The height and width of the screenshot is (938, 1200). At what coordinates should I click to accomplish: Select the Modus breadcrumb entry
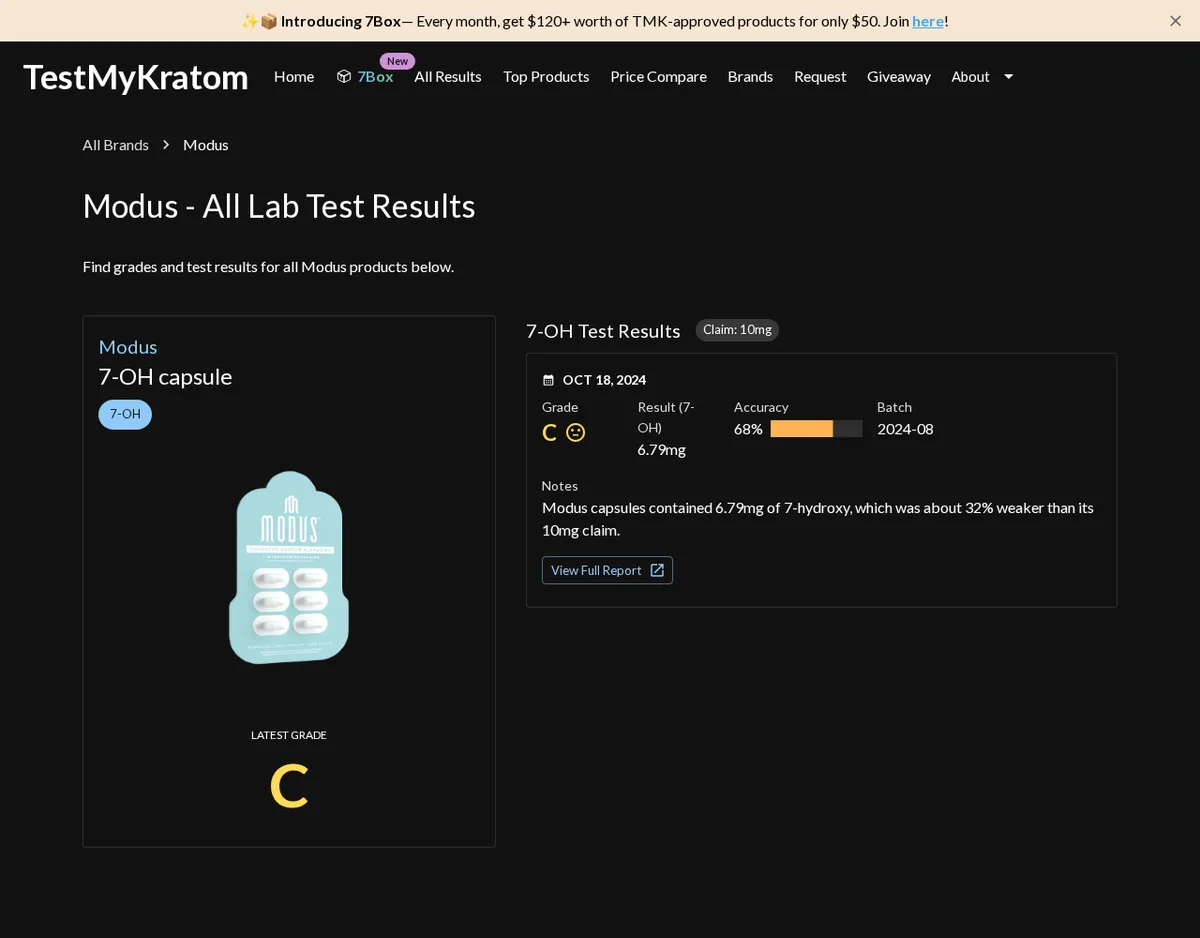coord(206,145)
